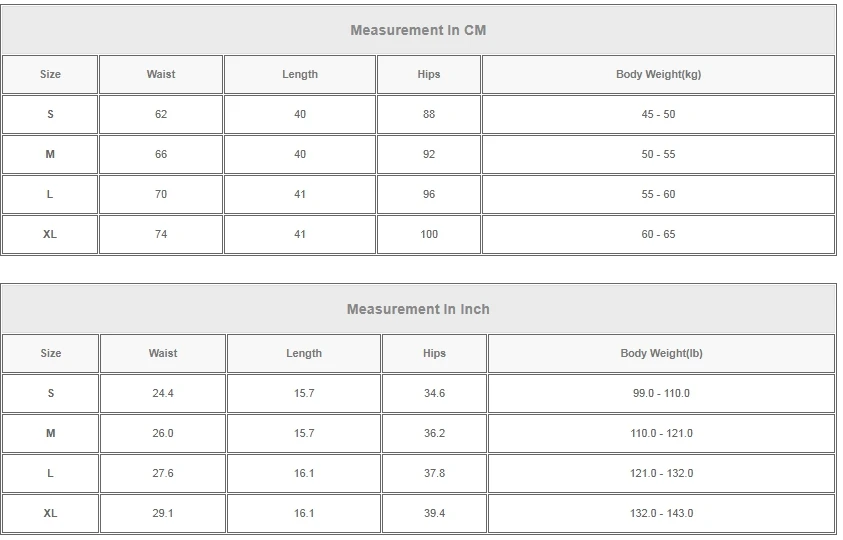Select the "Body Weight(kg)" column header
The image size is (843, 540).
[658, 74]
